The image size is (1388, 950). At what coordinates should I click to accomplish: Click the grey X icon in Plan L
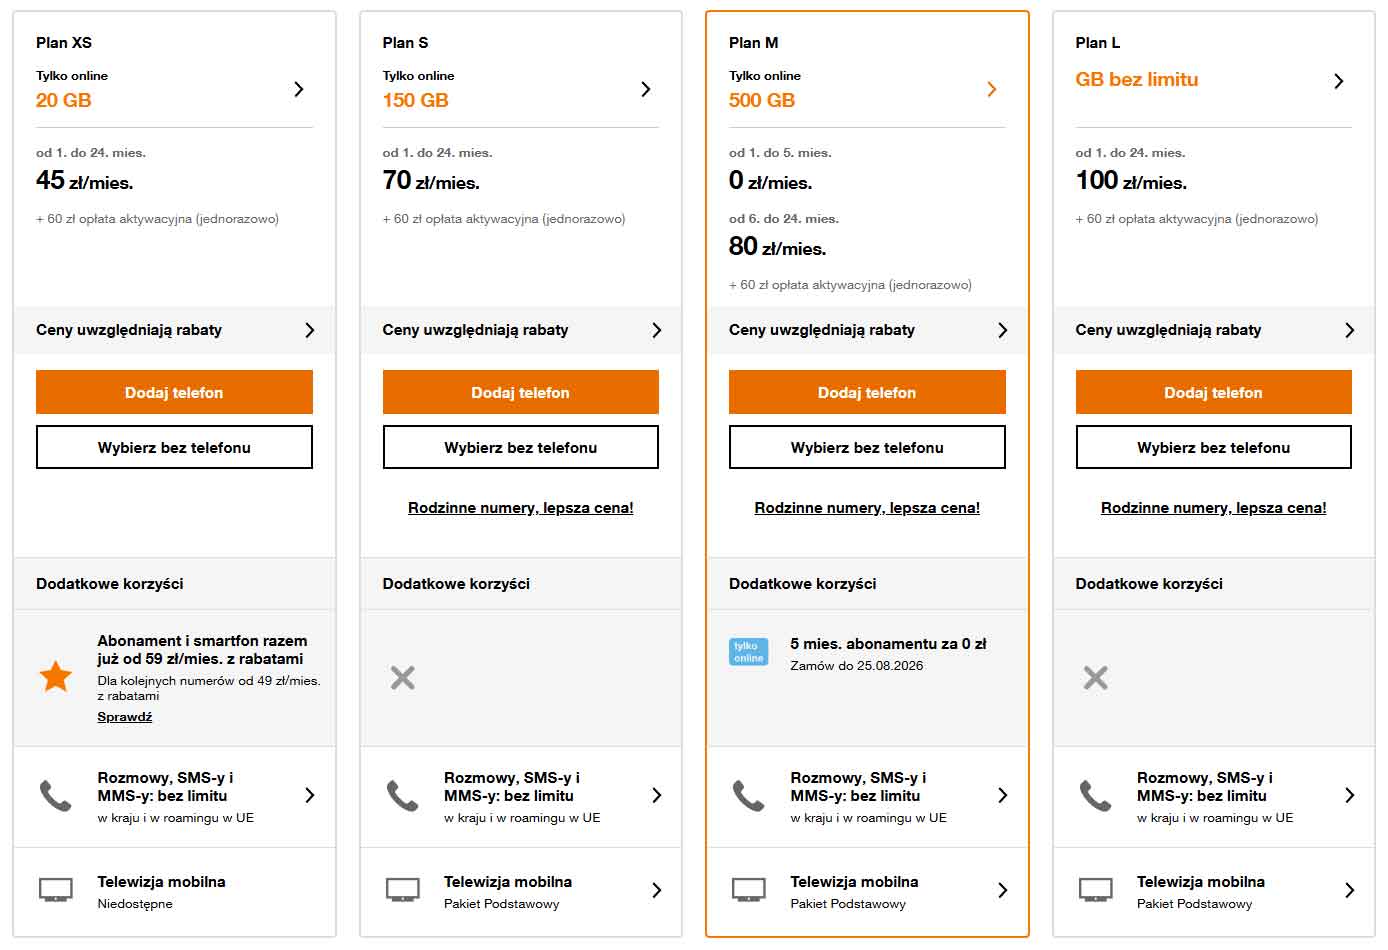[x=1096, y=678]
